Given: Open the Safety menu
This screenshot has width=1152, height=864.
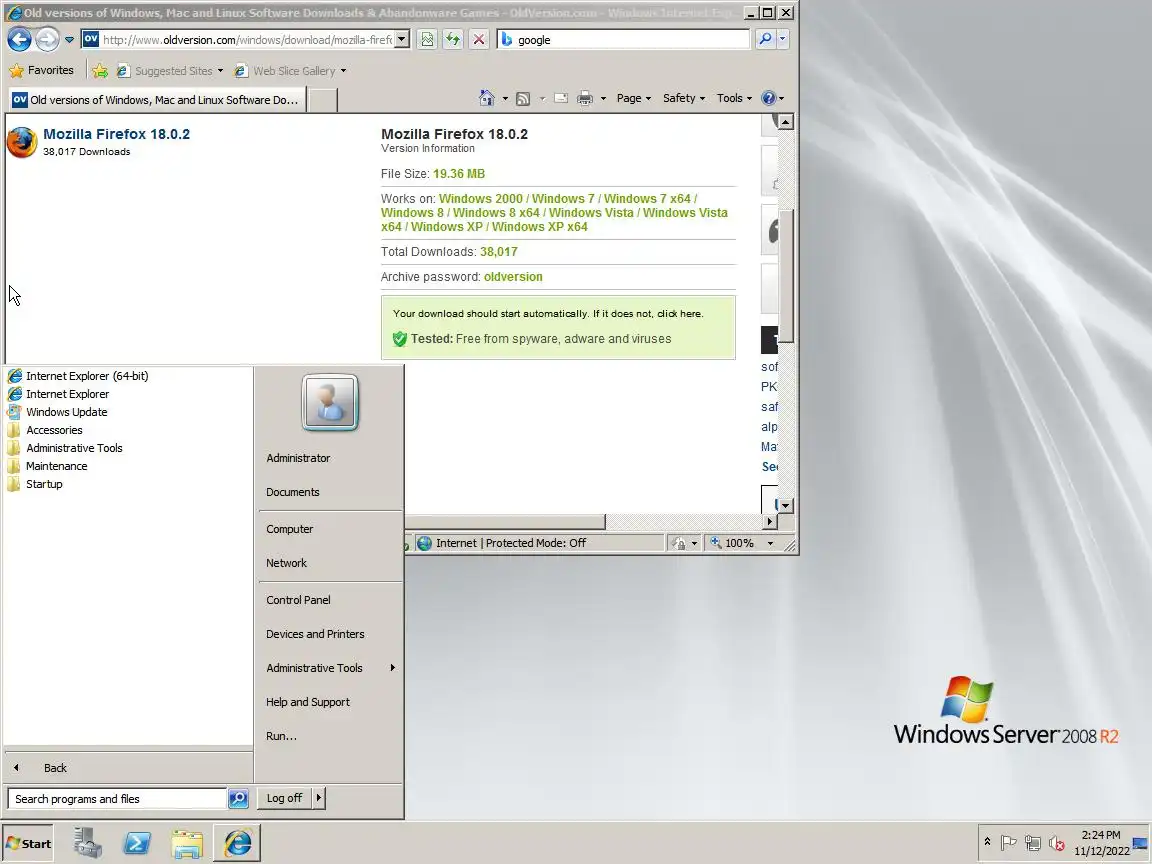Looking at the screenshot, I should [683, 98].
